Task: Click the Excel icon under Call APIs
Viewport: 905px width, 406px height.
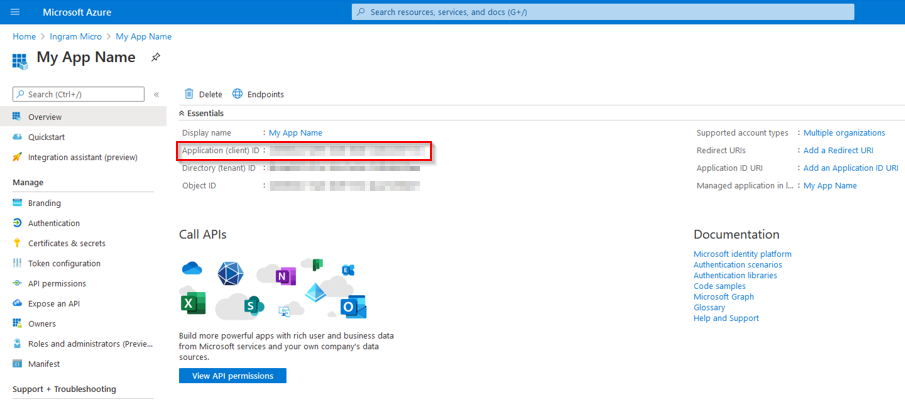Action: click(193, 303)
